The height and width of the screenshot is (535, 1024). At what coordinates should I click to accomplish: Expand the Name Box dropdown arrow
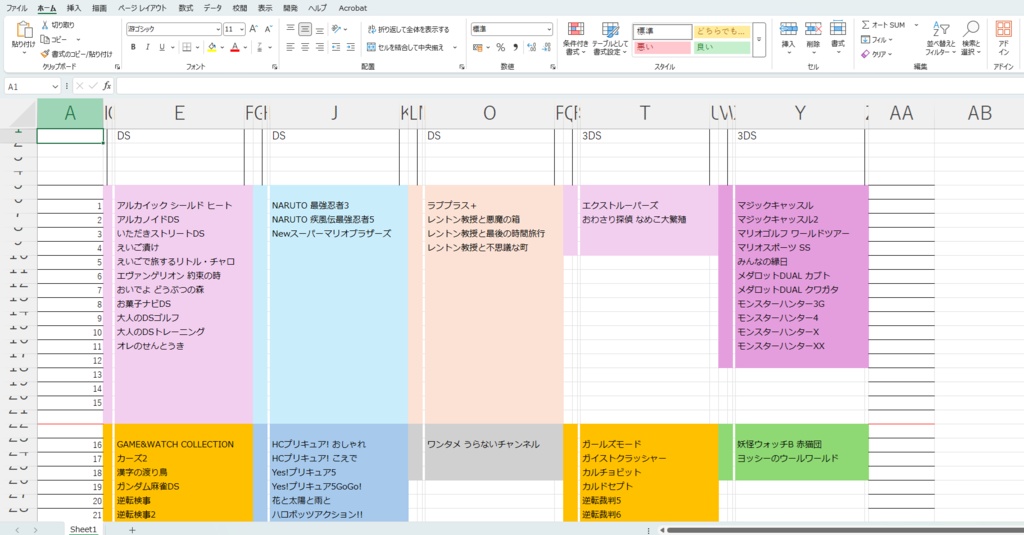point(56,86)
